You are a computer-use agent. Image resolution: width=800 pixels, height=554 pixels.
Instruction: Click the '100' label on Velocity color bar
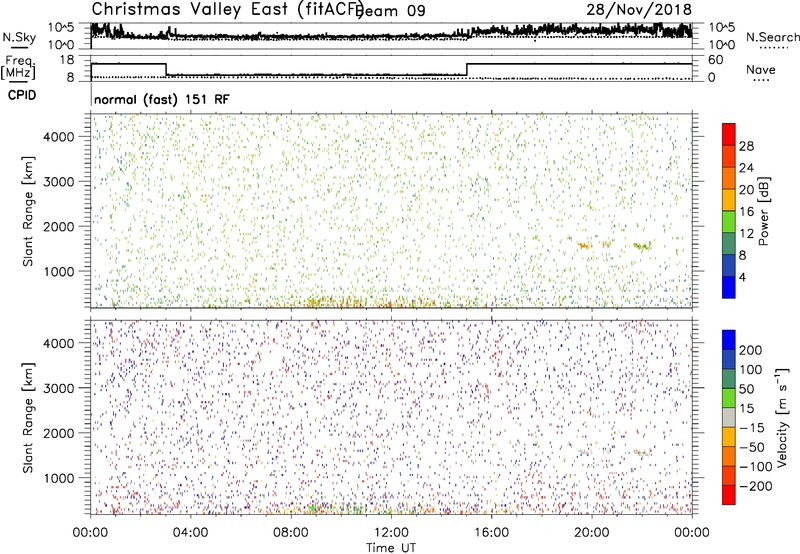coord(751,370)
